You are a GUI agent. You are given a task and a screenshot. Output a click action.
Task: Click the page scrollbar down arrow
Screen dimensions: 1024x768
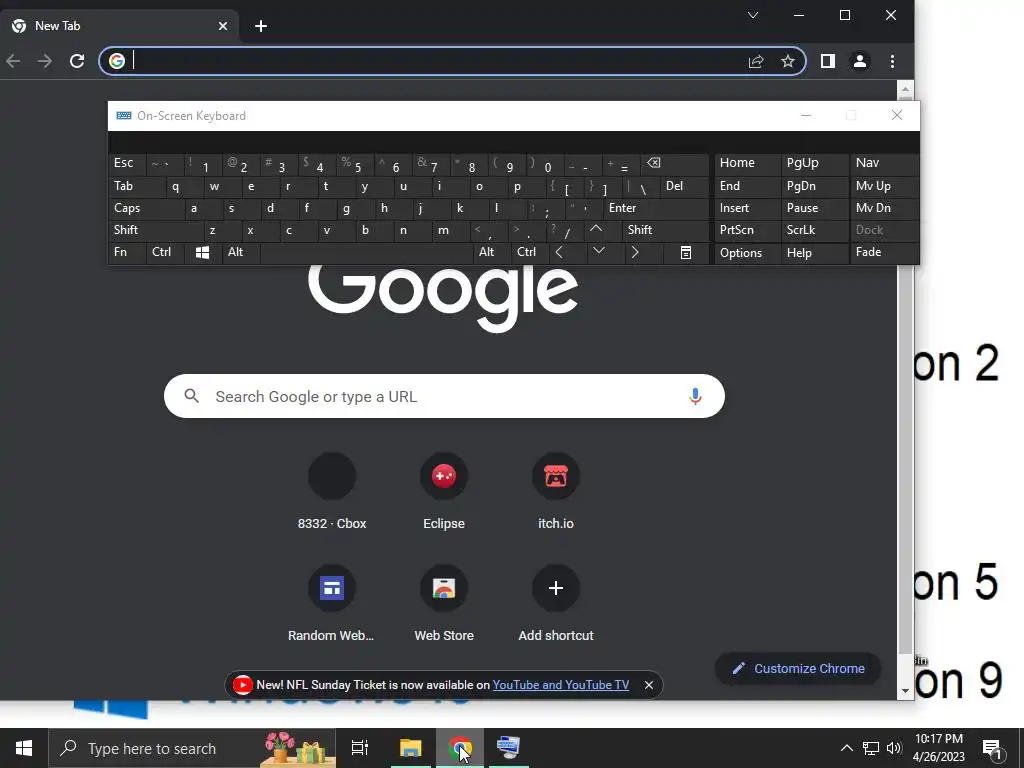tap(905, 691)
